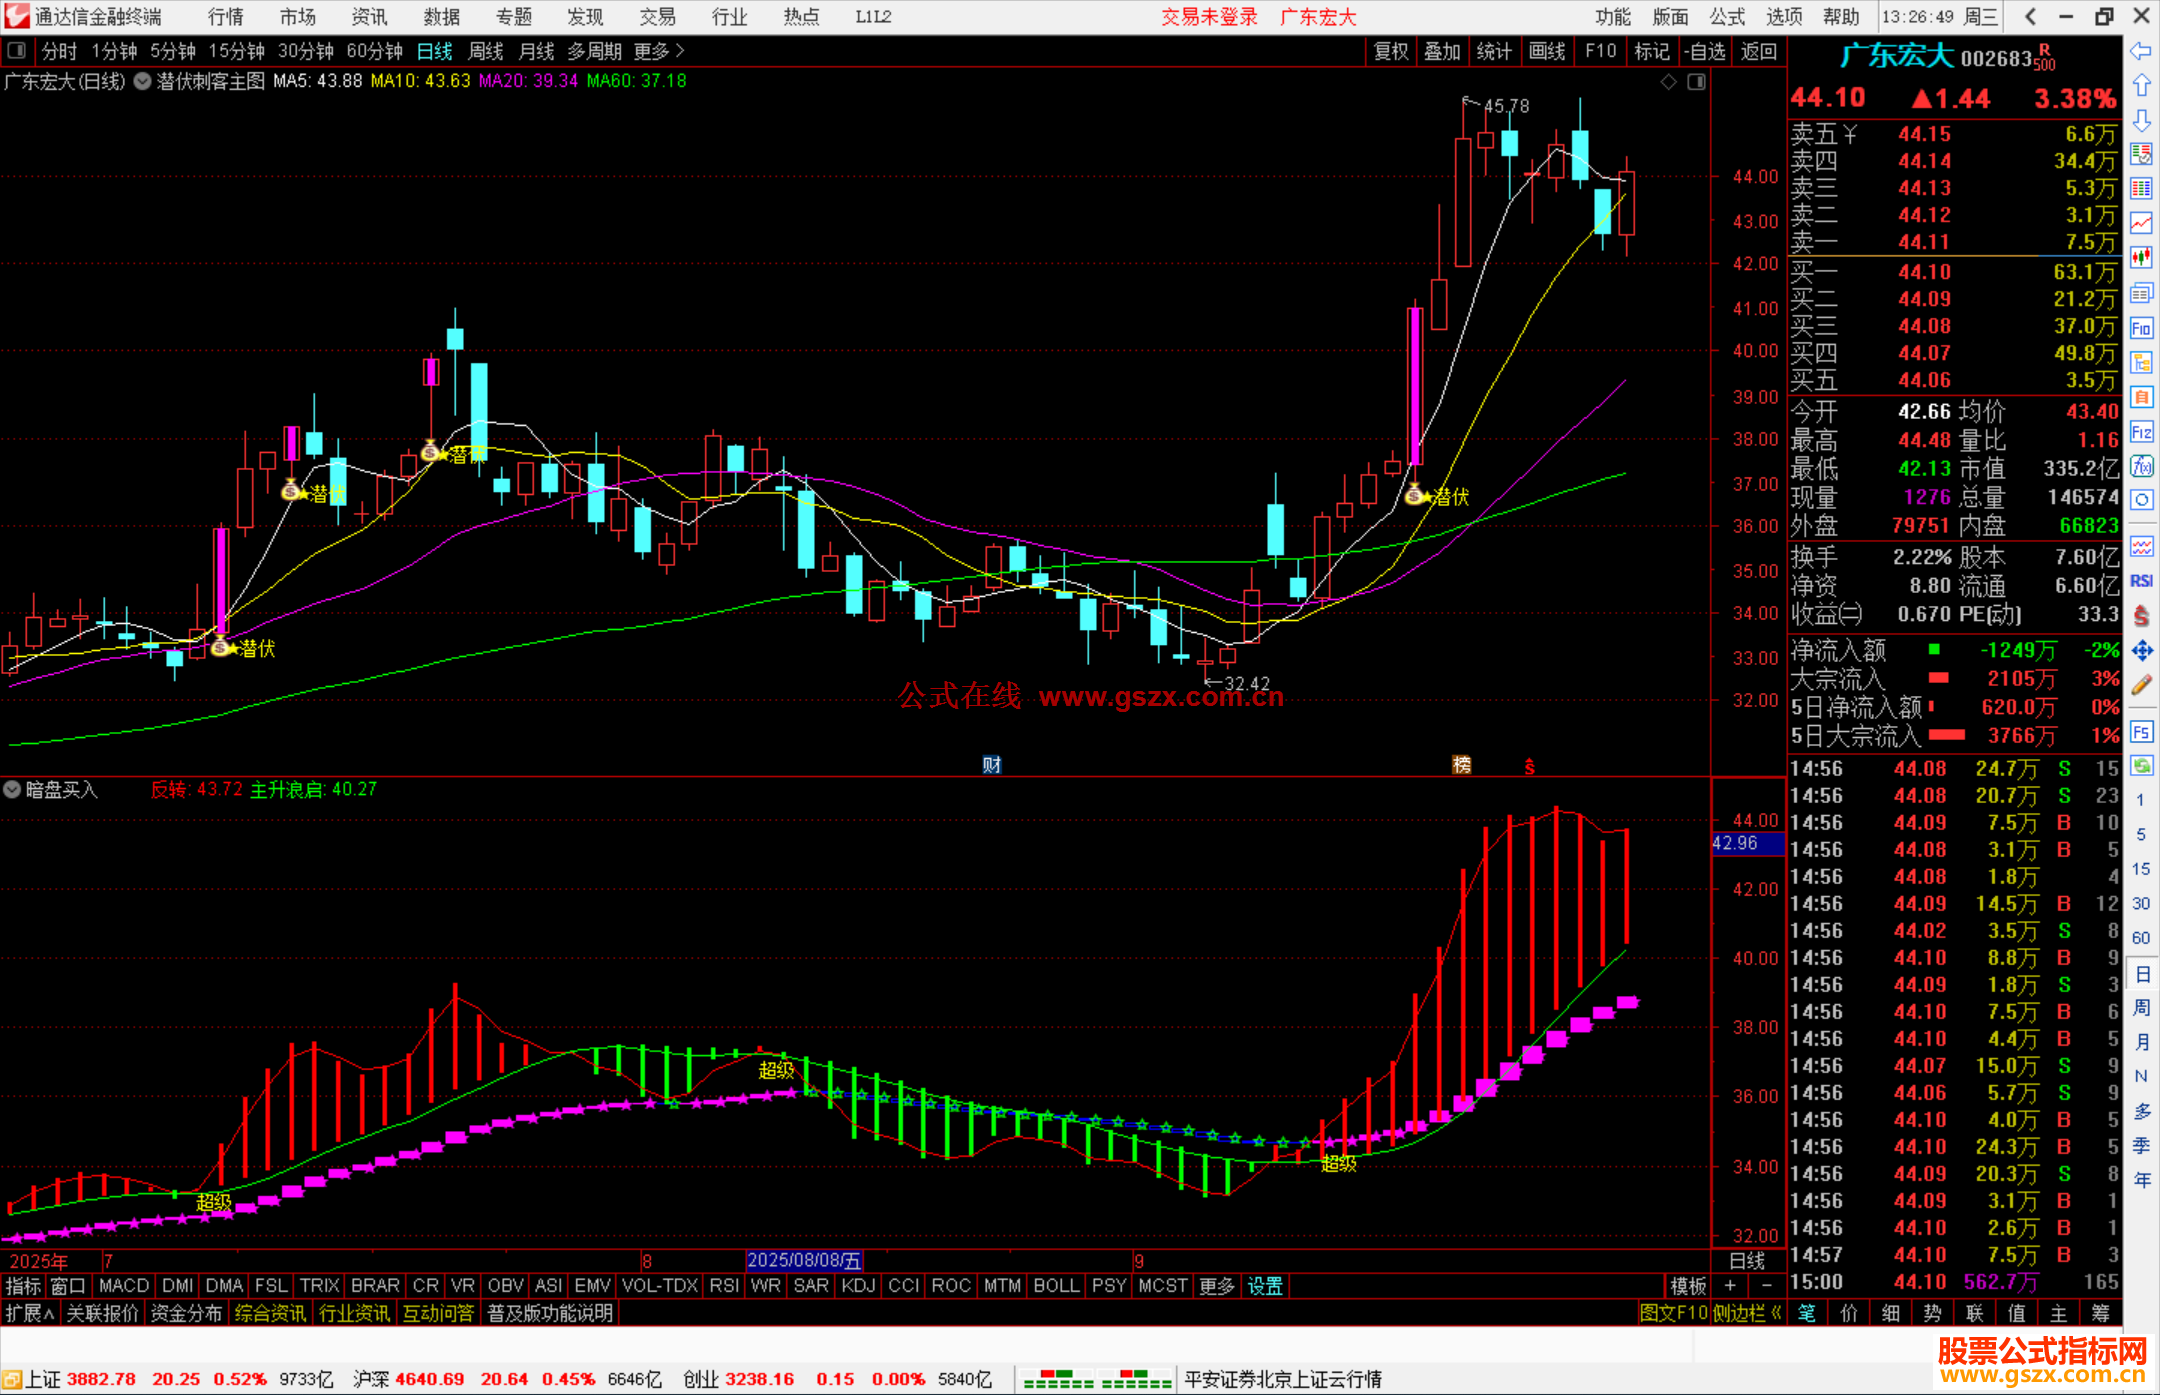Click the 设置 indicator settings button

pyautogui.click(x=1265, y=1286)
